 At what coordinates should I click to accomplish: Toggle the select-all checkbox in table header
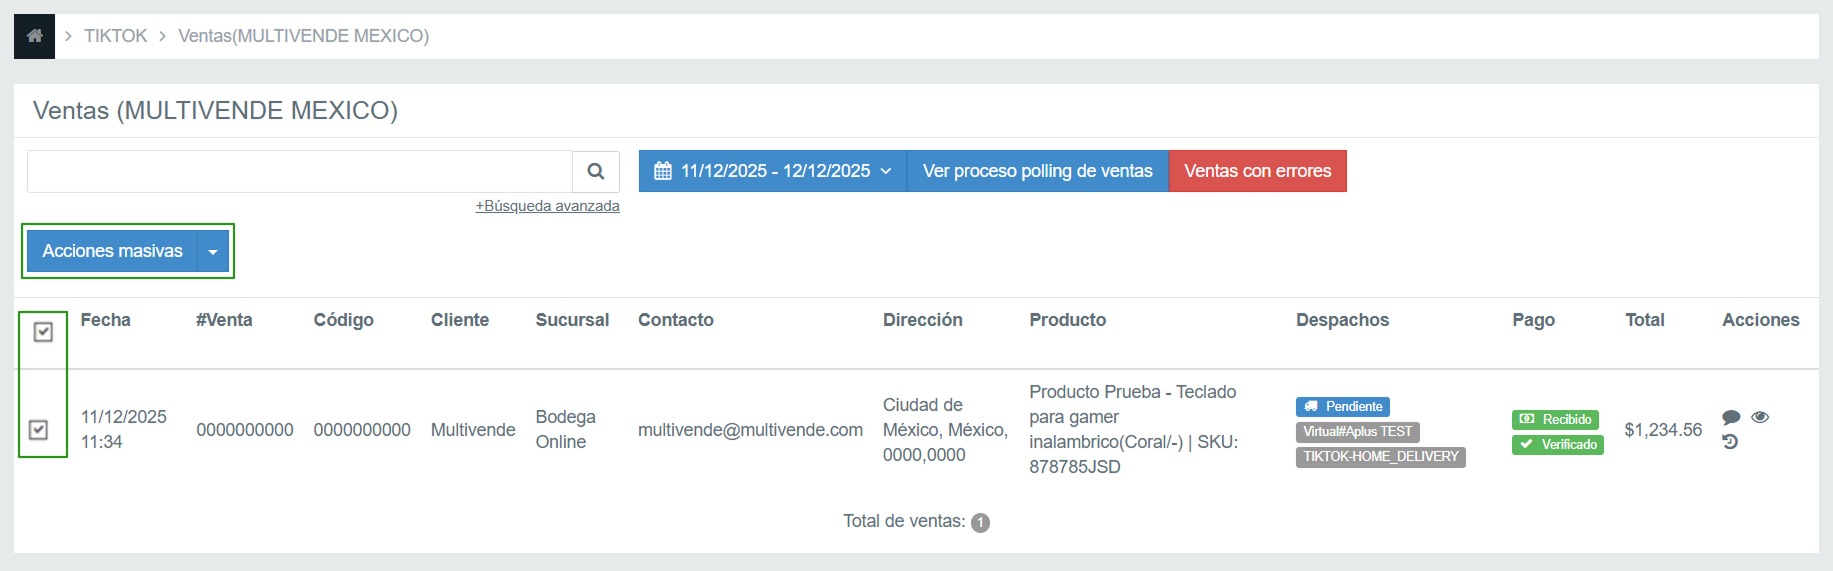coord(43,332)
